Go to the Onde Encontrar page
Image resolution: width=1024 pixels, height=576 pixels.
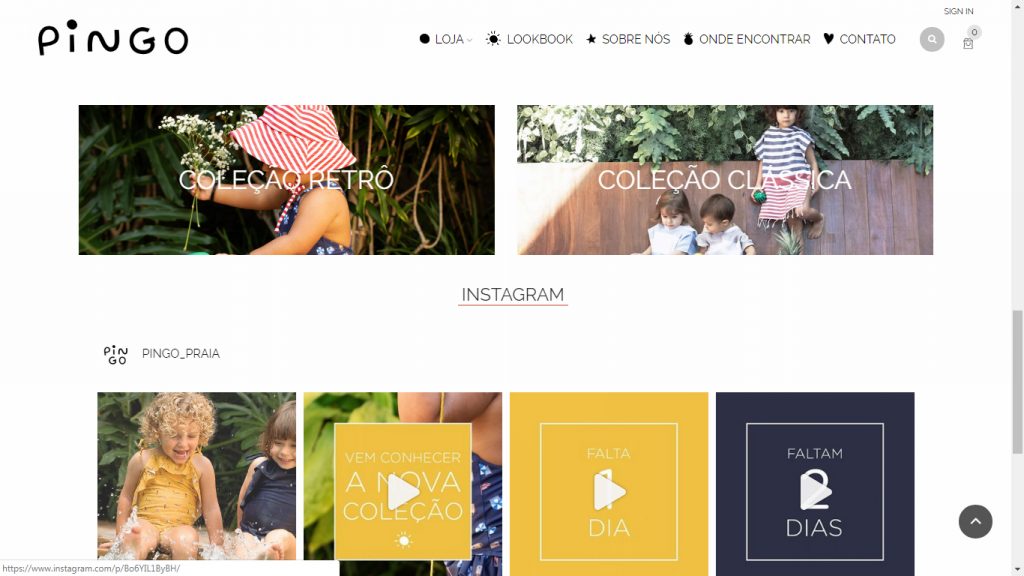click(x=754, y=39)
